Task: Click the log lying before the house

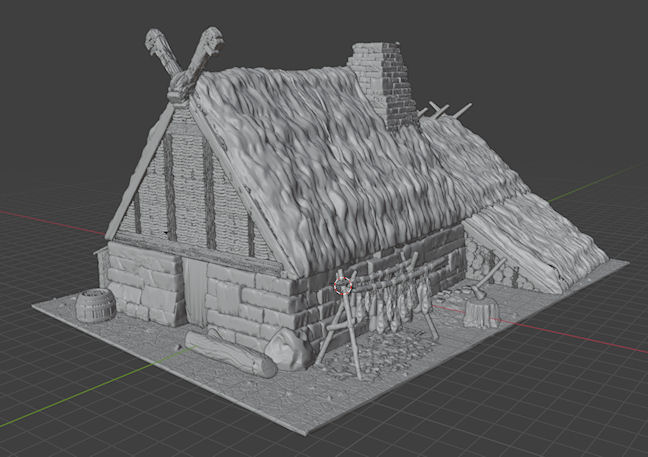Action: pos(229,353)
